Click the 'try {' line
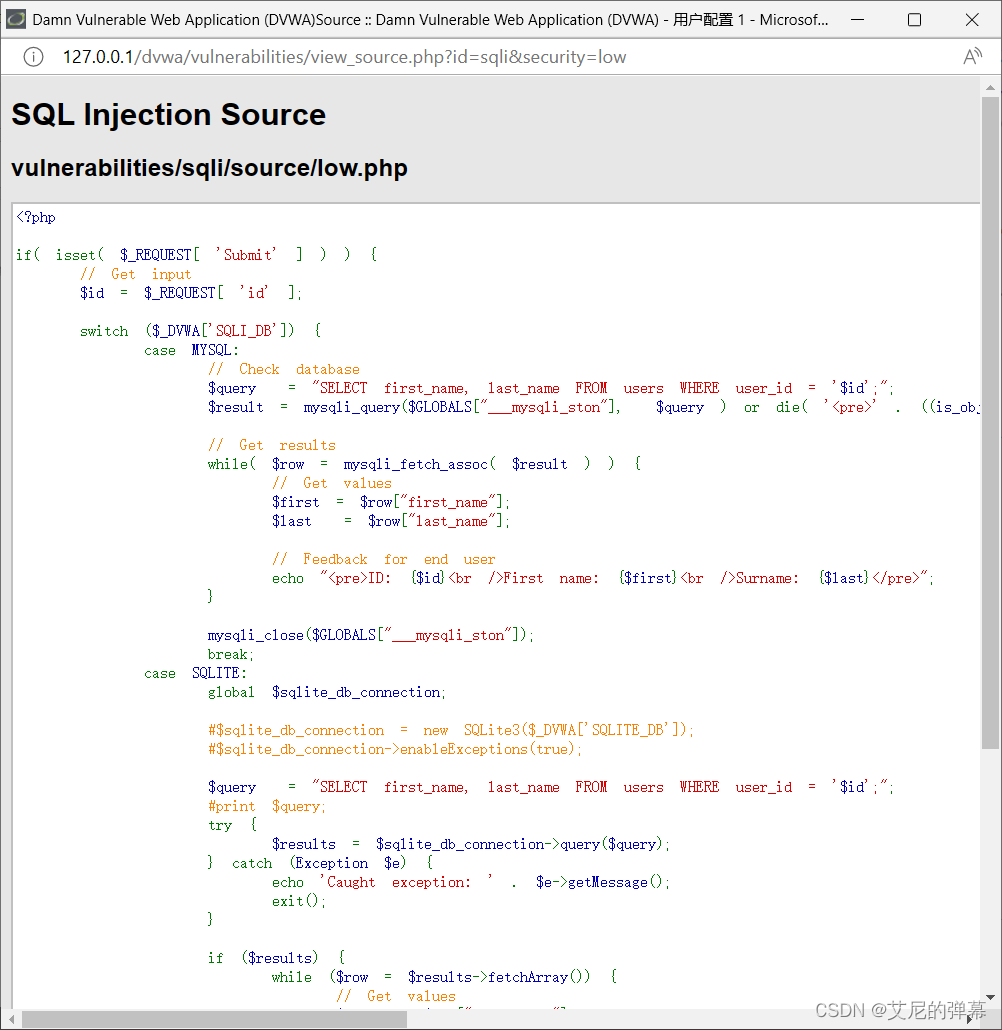The image size is (1002, 1030). (x=233, y=825)
